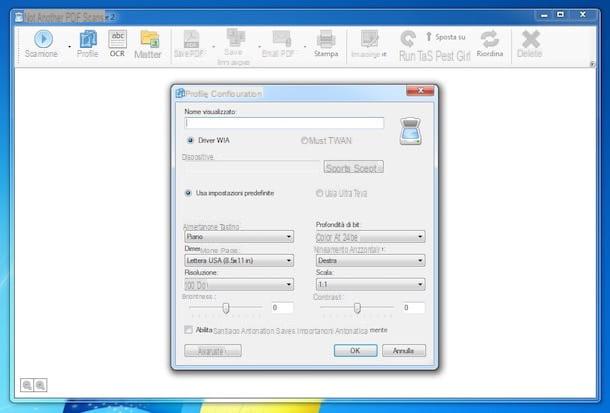Select the TWAIN driver radio button
This screenshot has width=610, height=413.
(x=304, y=141)
